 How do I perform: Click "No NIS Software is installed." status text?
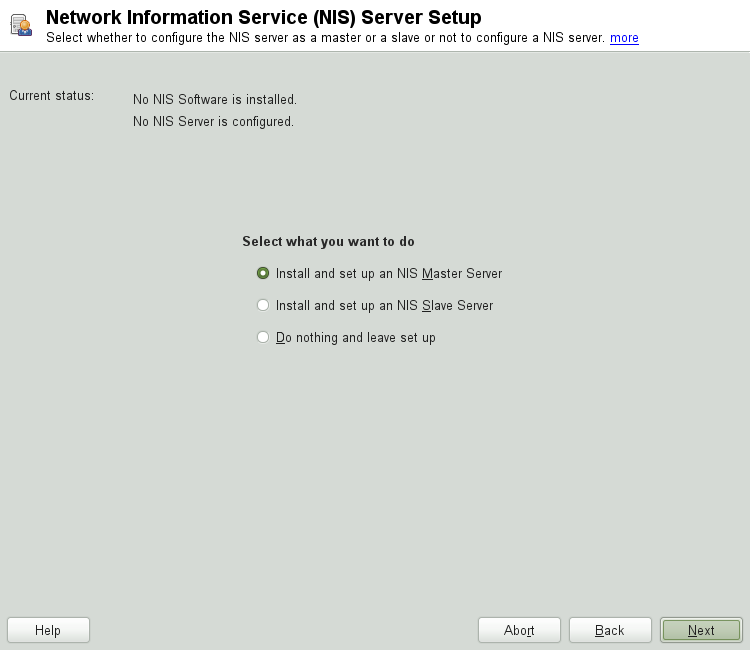(215, 99)
